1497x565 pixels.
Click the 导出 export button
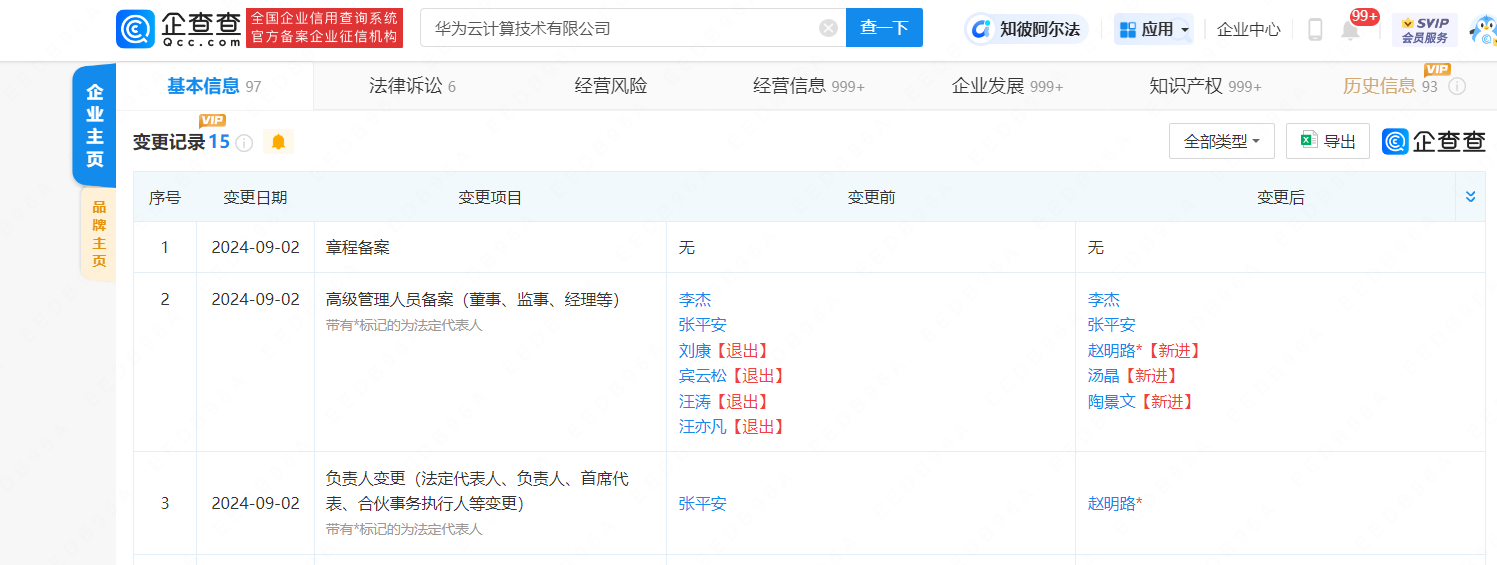click(1327, 141)
